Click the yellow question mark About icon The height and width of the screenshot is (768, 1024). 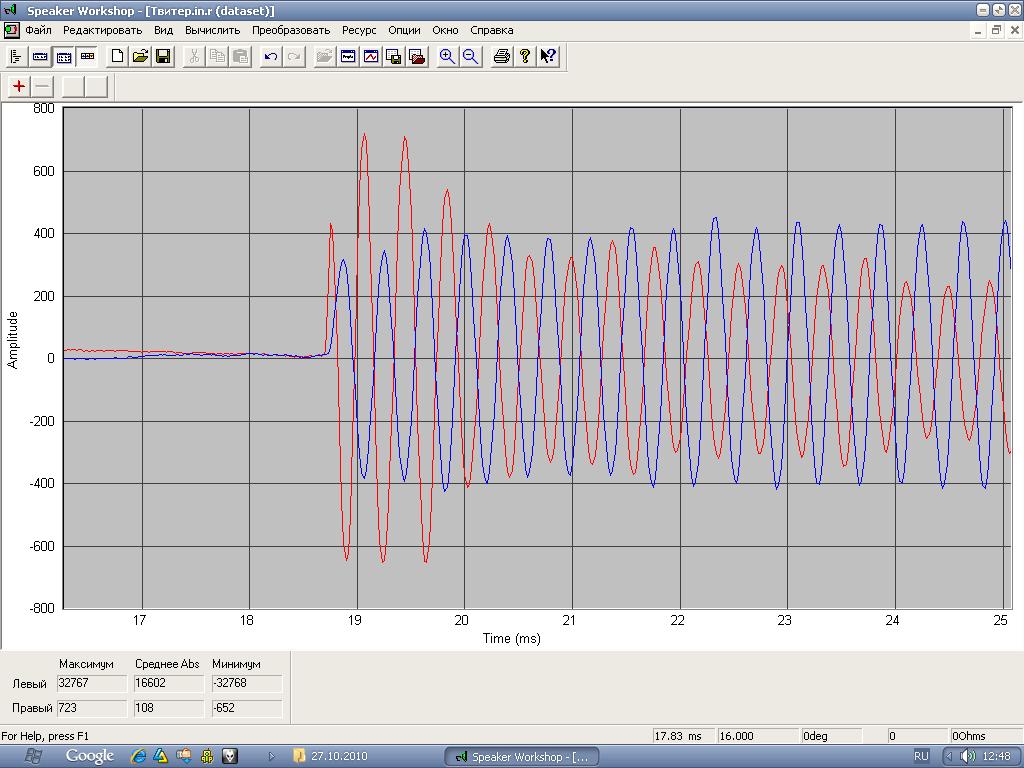(x=525, y=57)
